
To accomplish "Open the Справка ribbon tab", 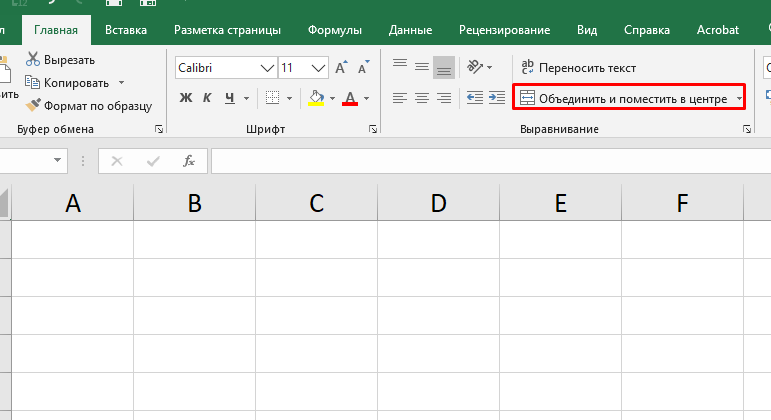I will click(x=647, y=30).
